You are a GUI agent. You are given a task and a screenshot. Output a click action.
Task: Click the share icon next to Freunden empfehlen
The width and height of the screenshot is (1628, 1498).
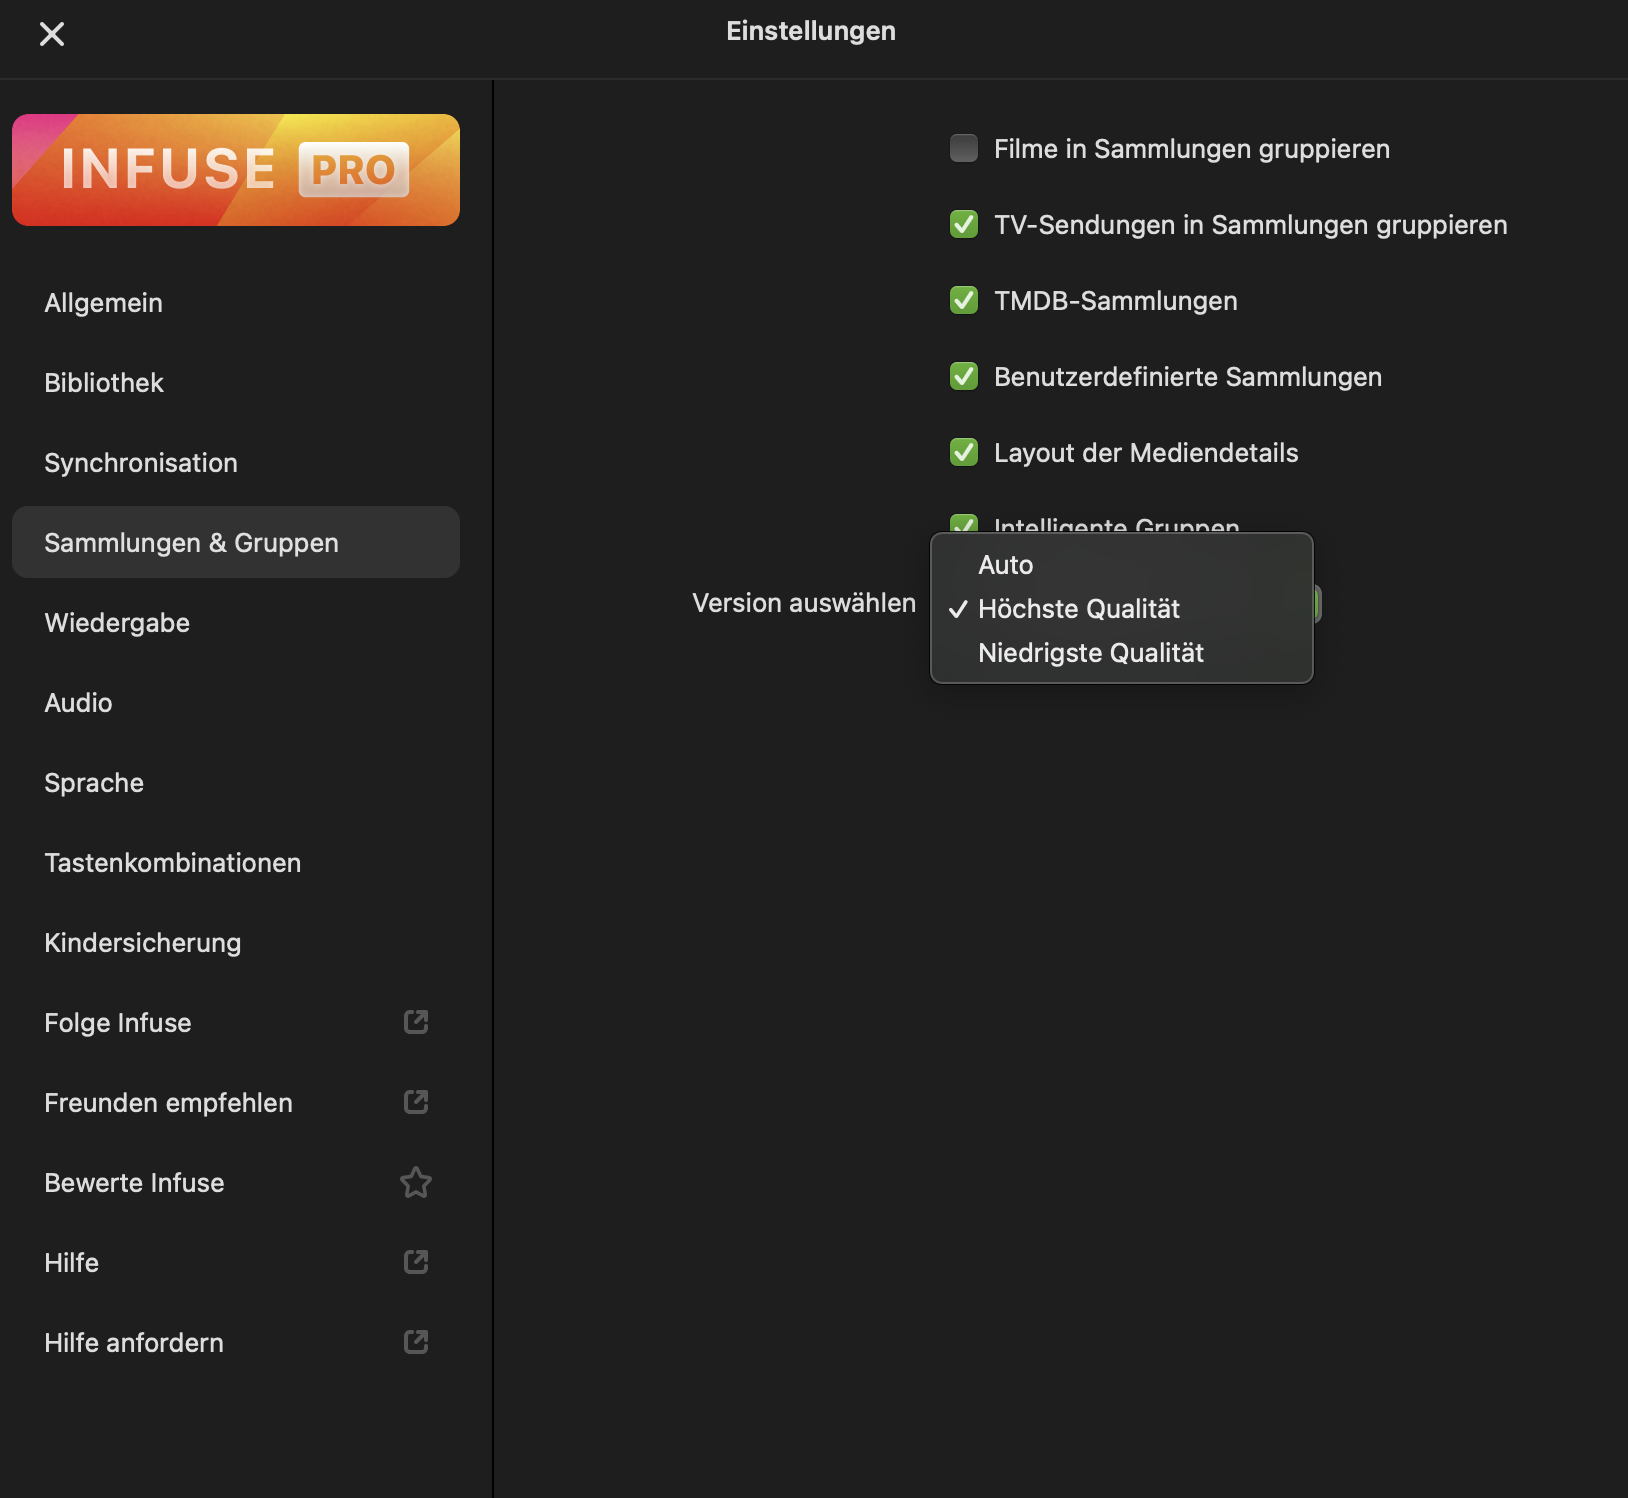pos(416,1102)
